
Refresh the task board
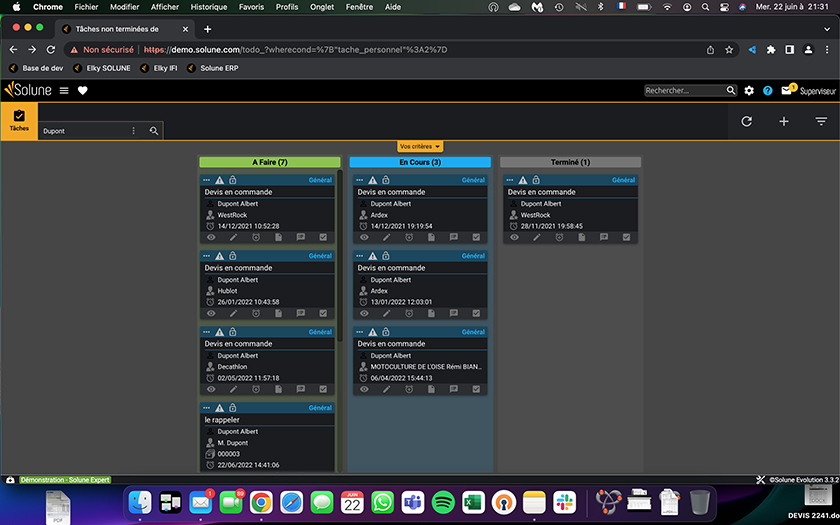746,121
